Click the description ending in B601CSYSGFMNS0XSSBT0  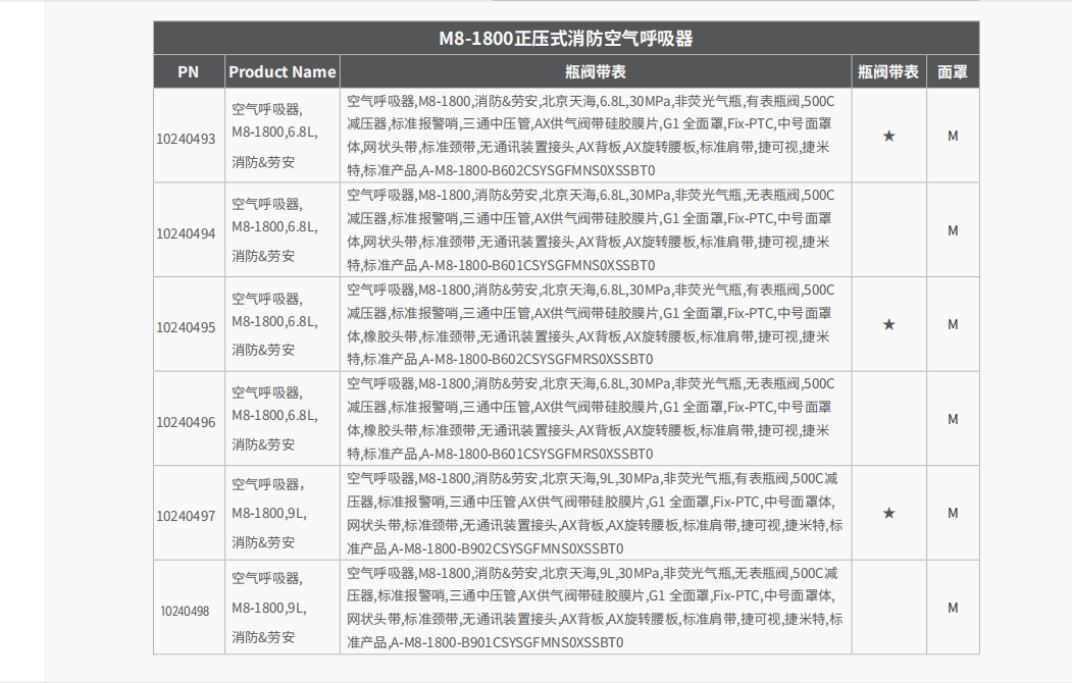[x=594, y=230]
